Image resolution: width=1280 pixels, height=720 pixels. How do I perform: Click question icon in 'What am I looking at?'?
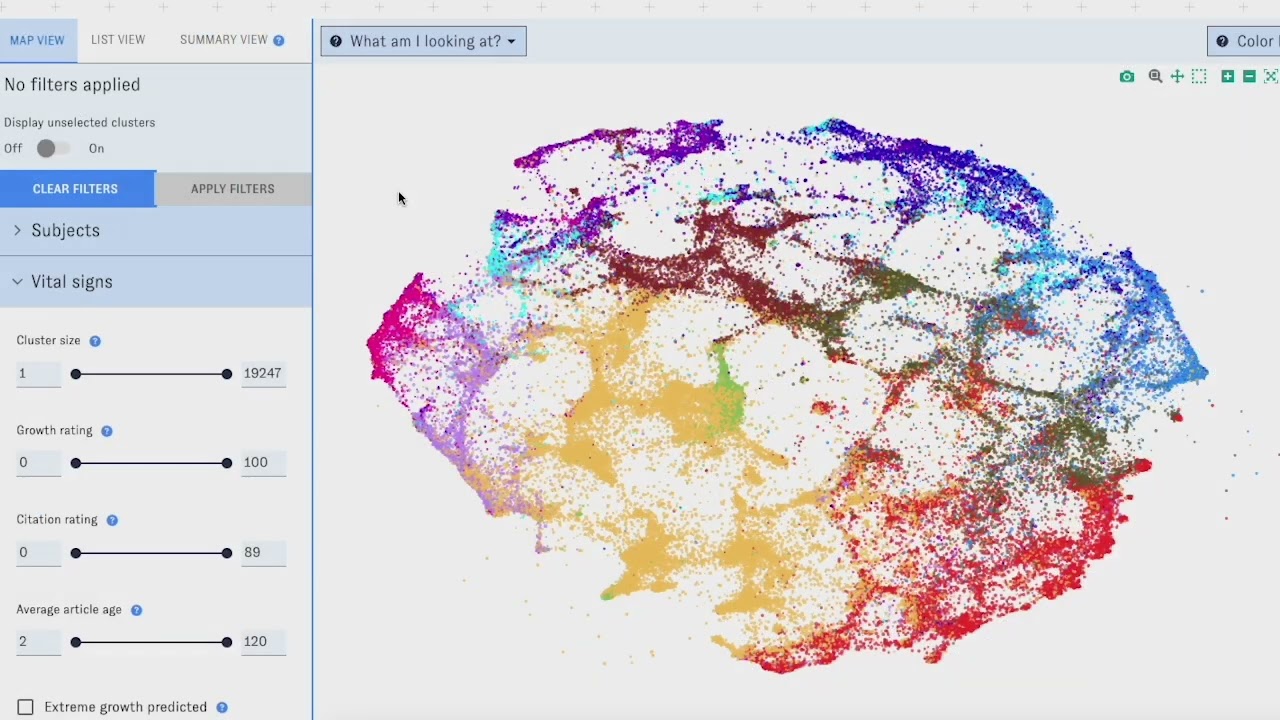coord(336,41)
